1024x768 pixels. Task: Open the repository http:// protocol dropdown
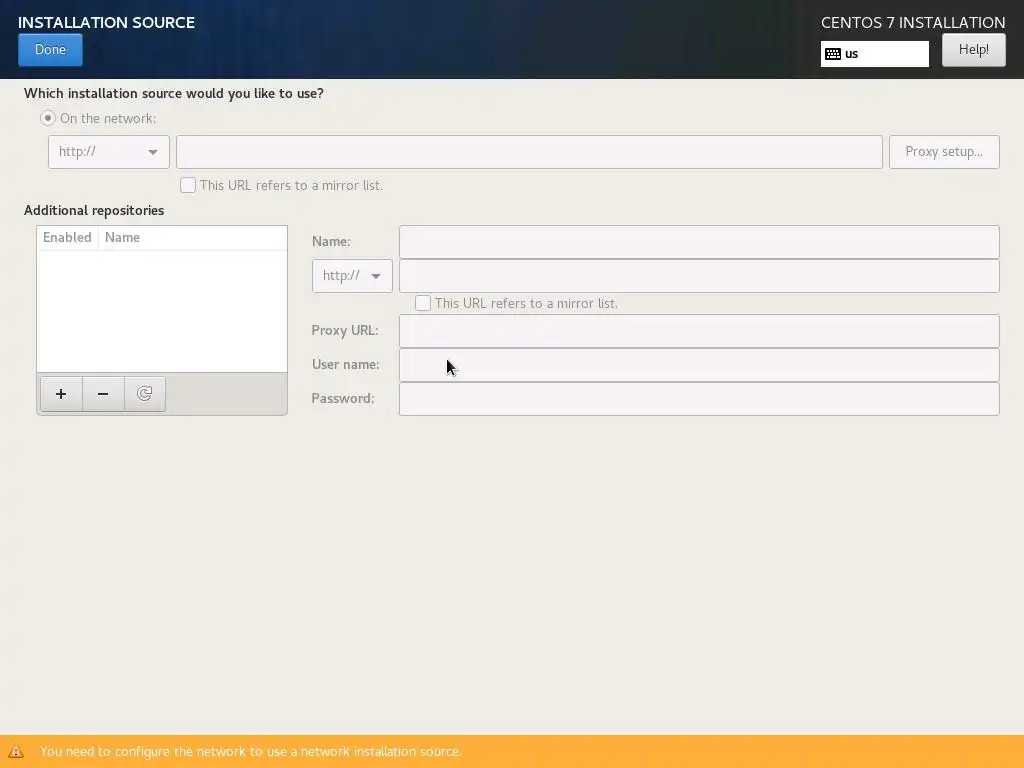[x=352, y=276]
